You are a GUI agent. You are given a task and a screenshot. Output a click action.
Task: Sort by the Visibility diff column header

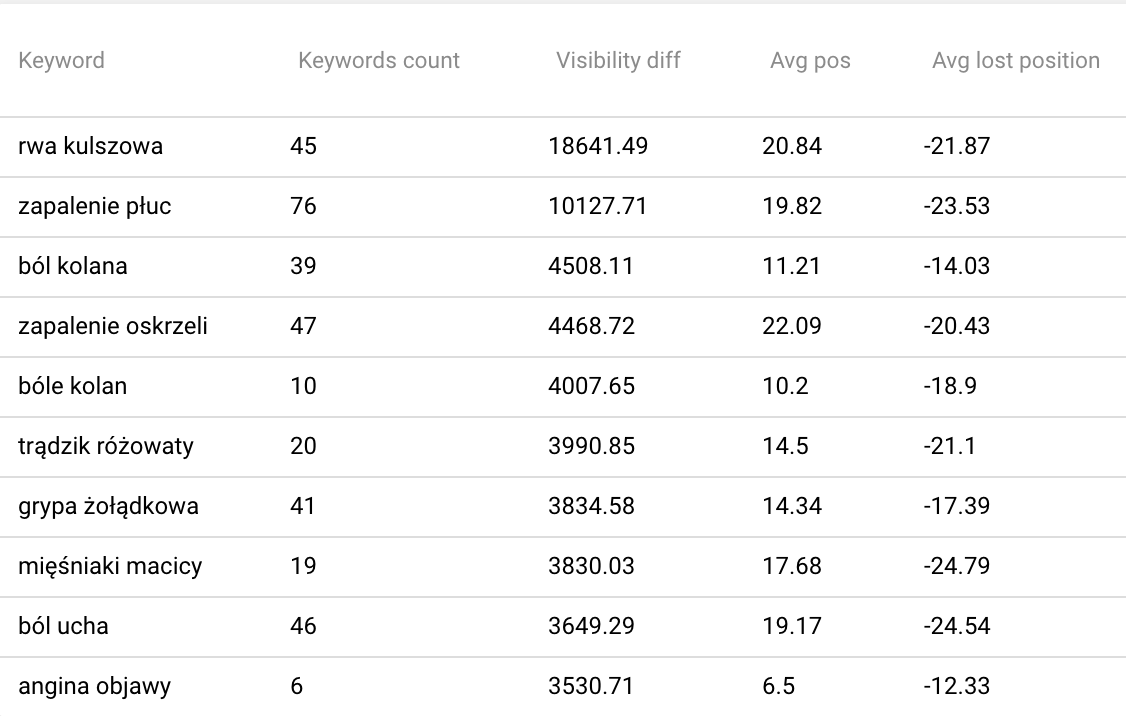(x=618, y=60)
